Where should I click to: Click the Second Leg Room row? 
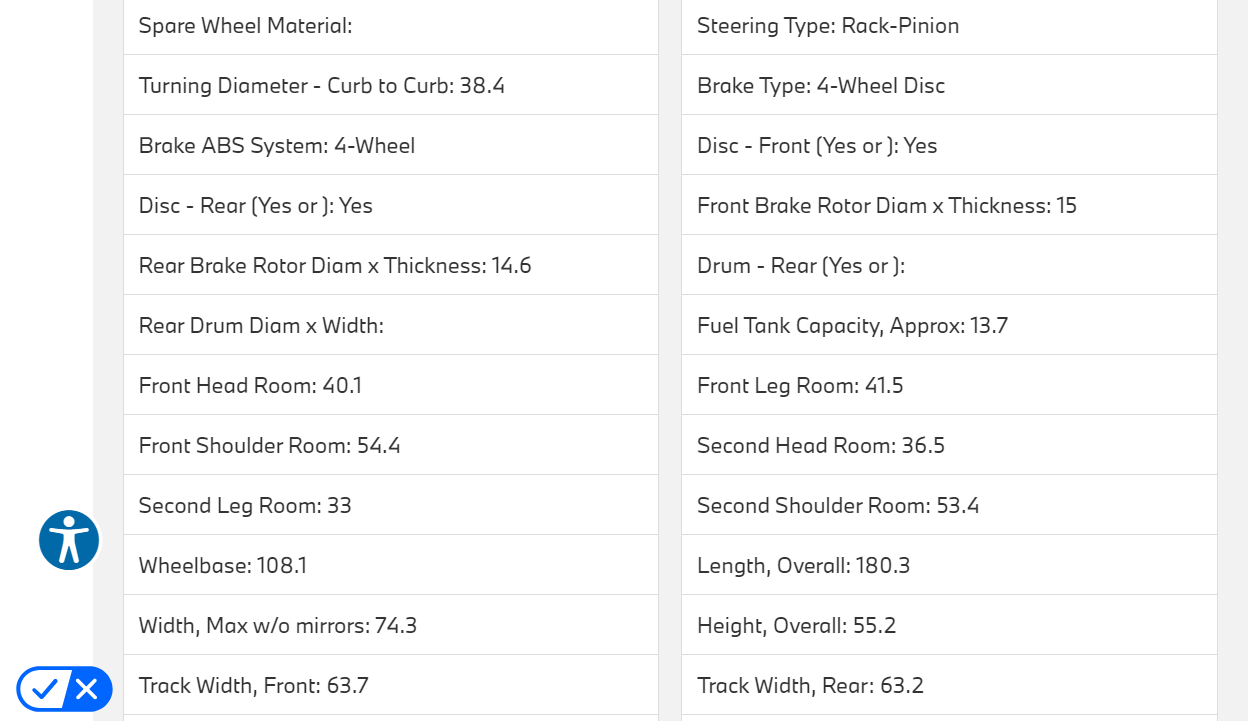245,506
